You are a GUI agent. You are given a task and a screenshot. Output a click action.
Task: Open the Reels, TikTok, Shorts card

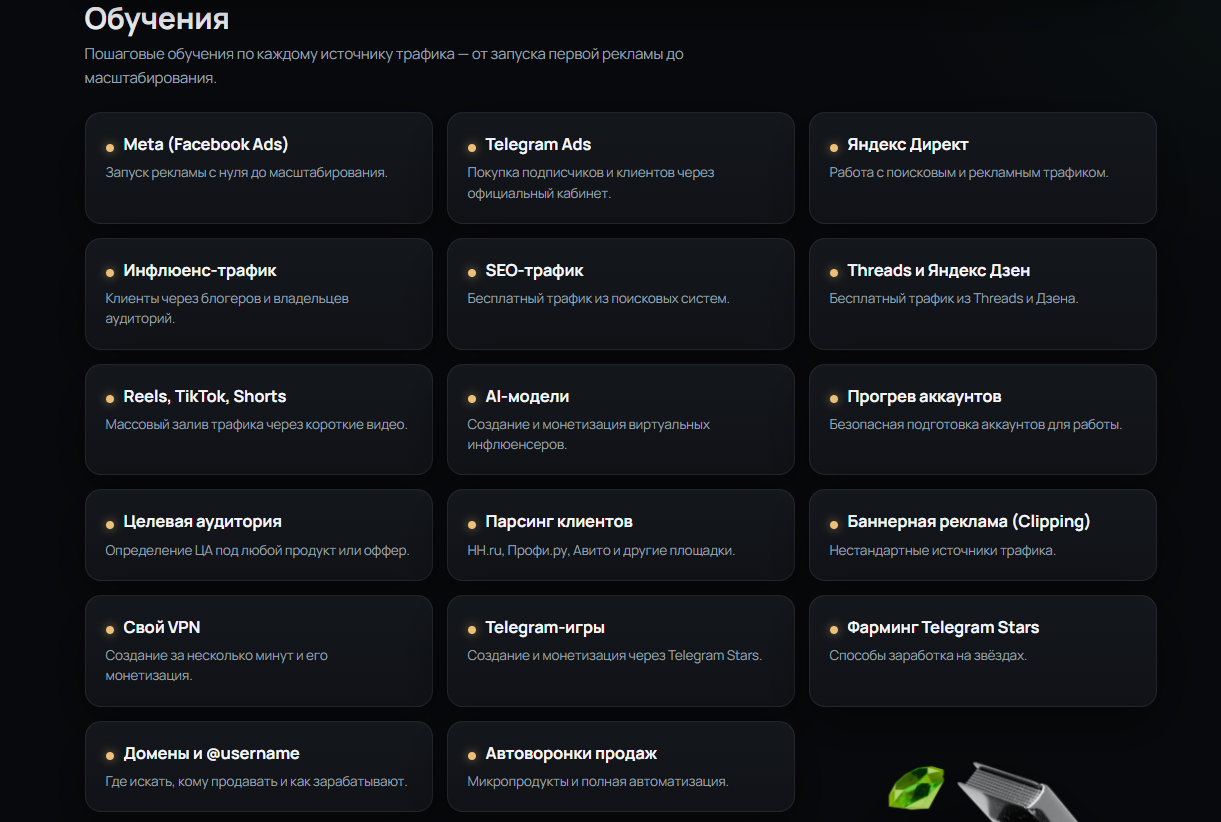[x=259, y=419]
